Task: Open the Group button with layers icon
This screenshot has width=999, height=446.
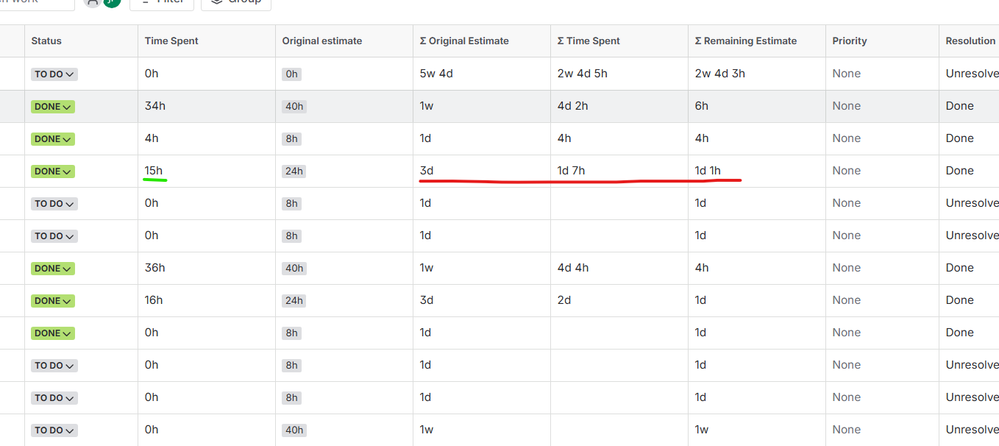Action: tap(236, 3)
